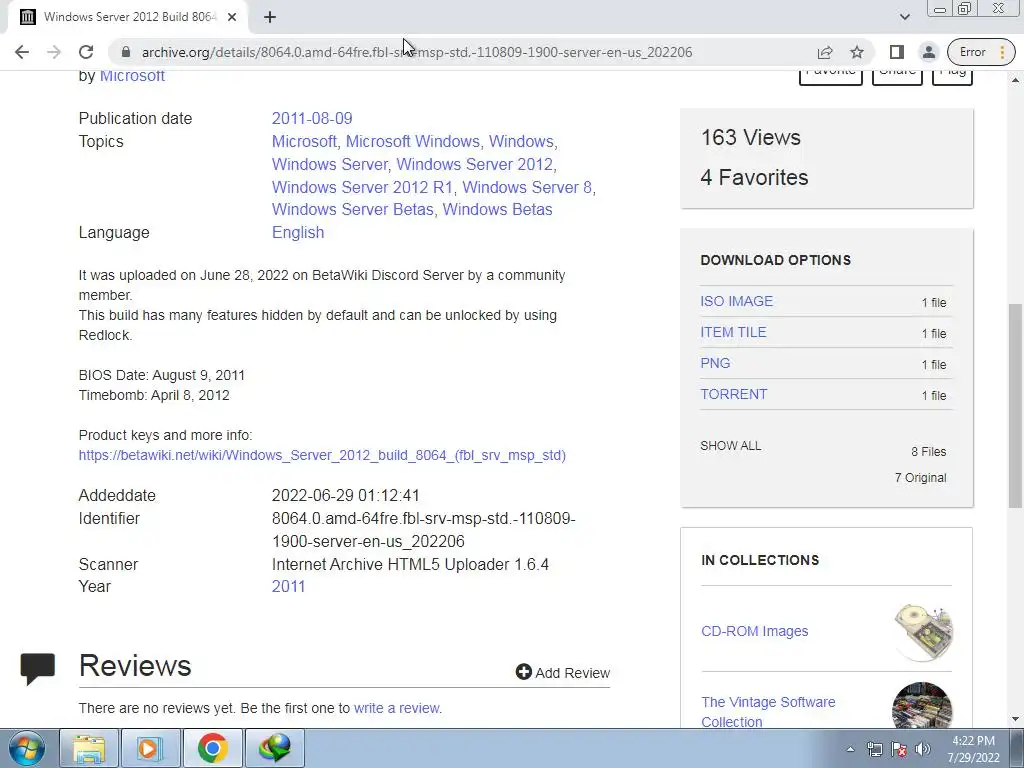Open the CD-ROM Images collection link
This screenshot has width=1024, height=768.
[x=754, y=631]
